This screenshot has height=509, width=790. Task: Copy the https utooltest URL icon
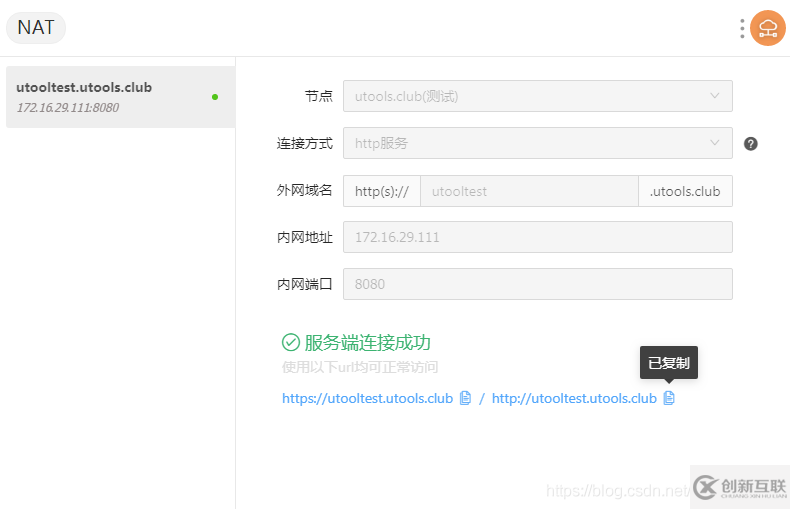[x=466, y=398]
